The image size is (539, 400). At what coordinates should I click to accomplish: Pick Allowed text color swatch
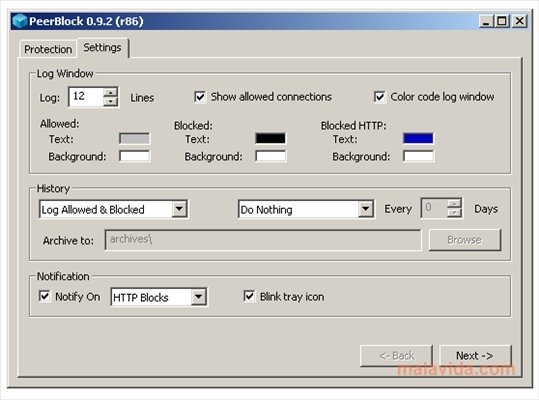(x=134, y=139)
